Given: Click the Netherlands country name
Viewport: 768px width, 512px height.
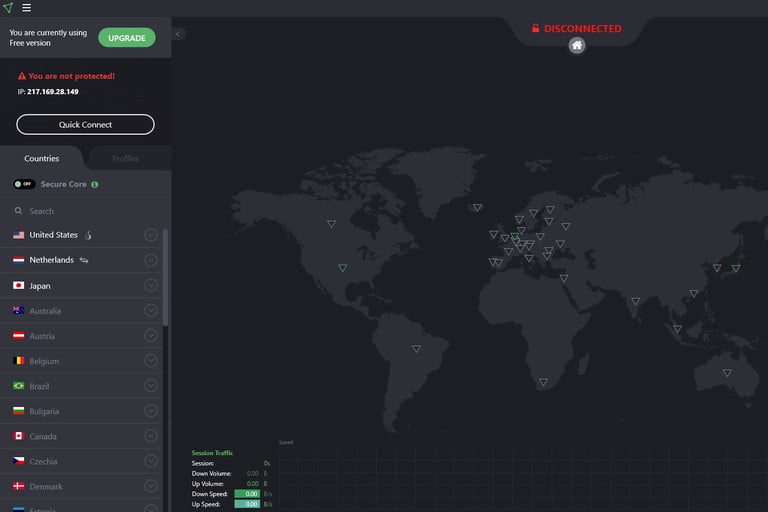Looking at the screenshot, I should point(51,260).
